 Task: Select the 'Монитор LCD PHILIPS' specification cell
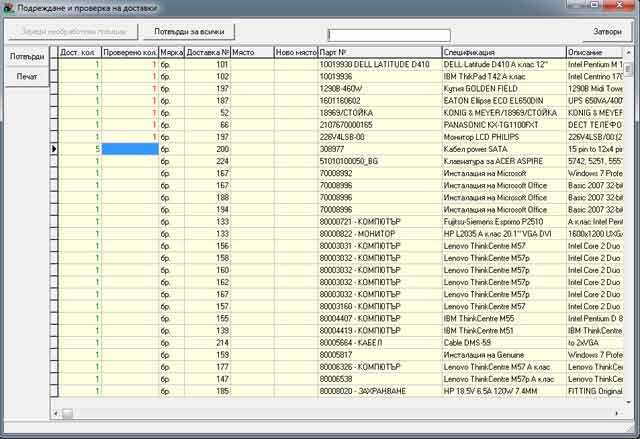point(502,136)
